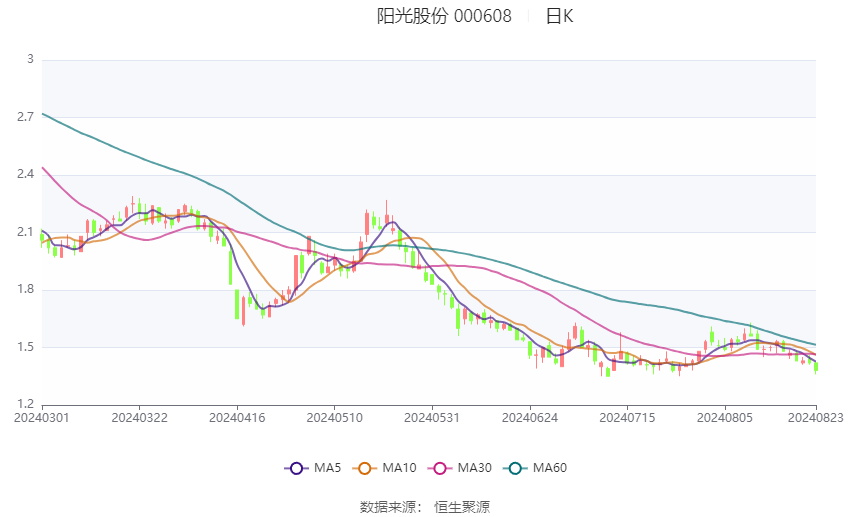850x517 pixels.
Task: Click x-axis date label 20240805
Action: (725, 418)
